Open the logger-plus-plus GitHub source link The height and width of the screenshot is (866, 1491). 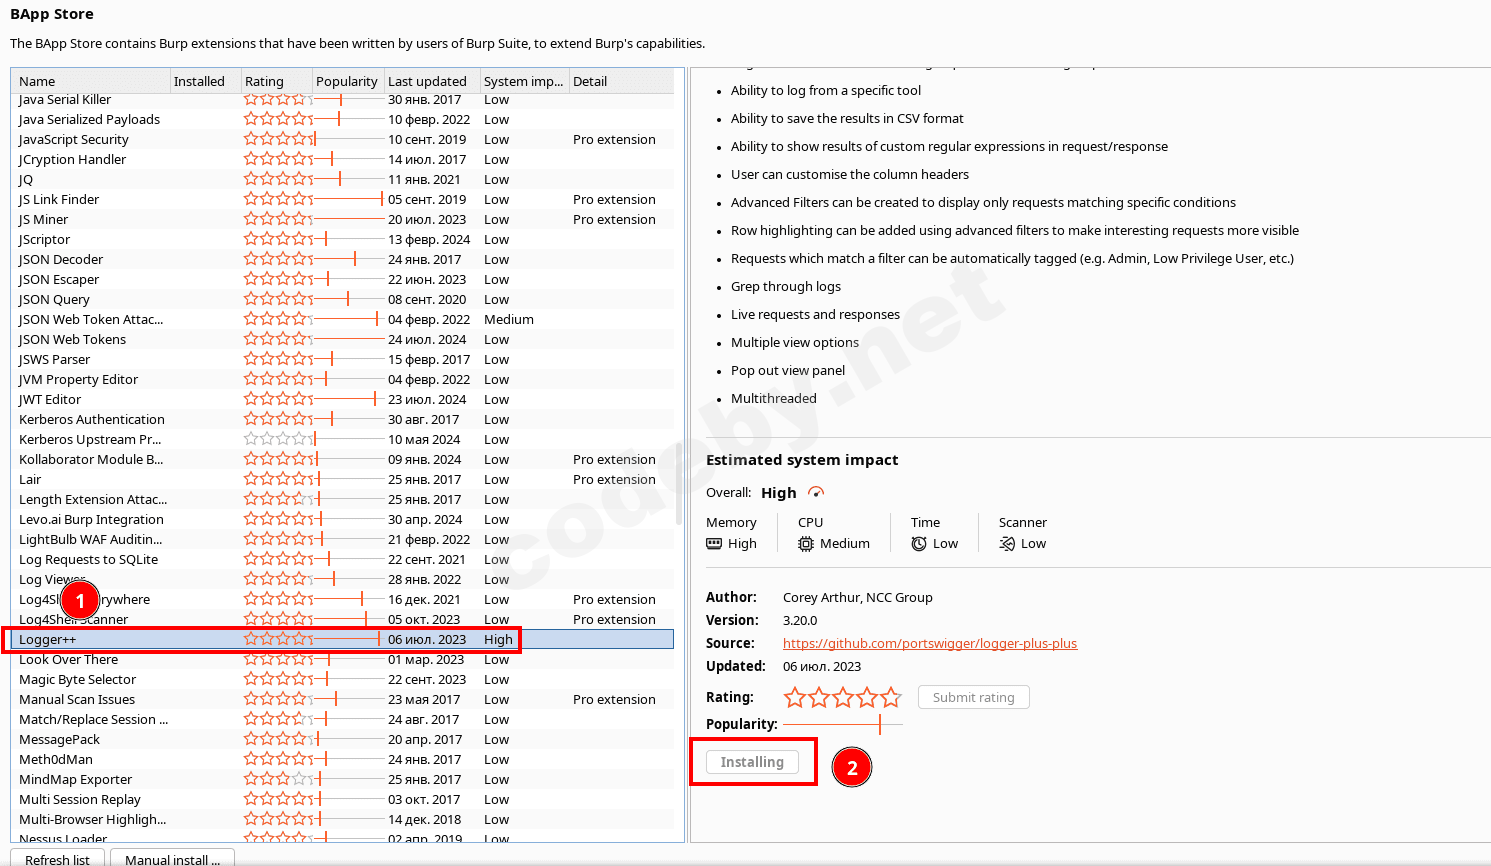coord(930,643)
